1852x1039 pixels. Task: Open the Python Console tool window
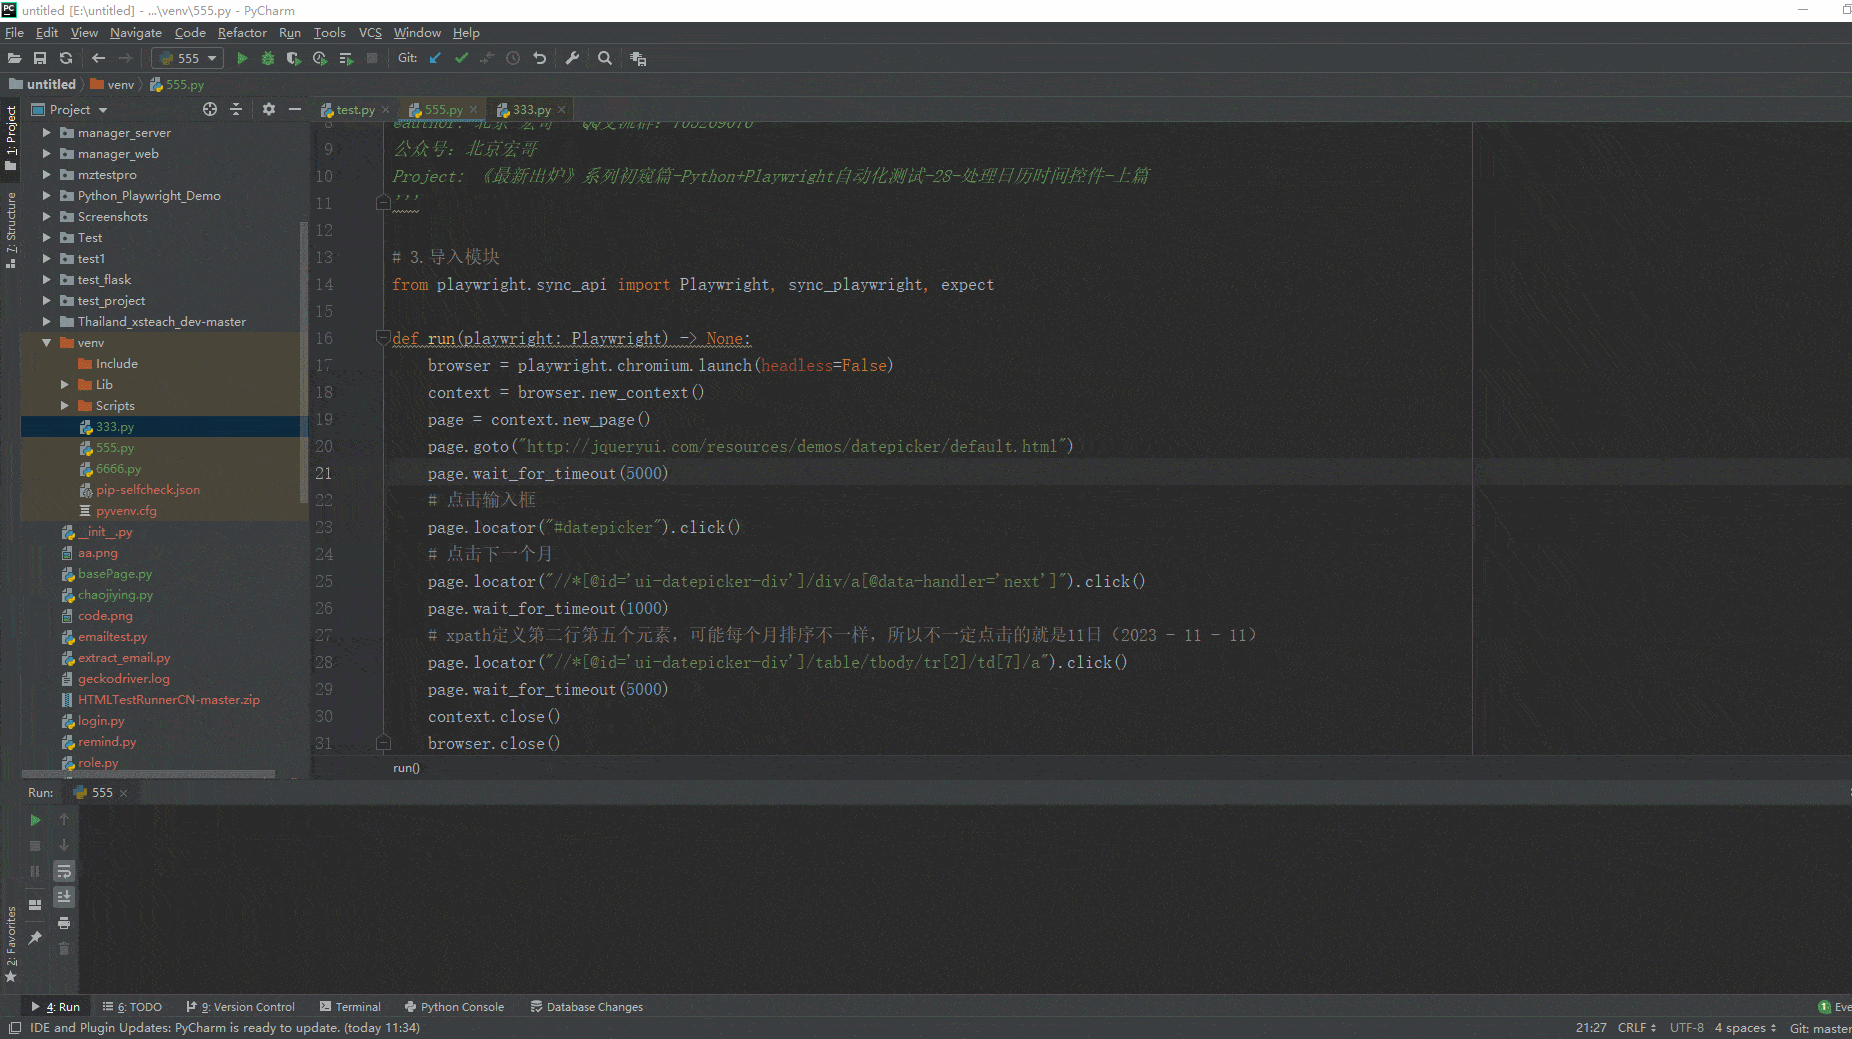[x=454, y=1007]
